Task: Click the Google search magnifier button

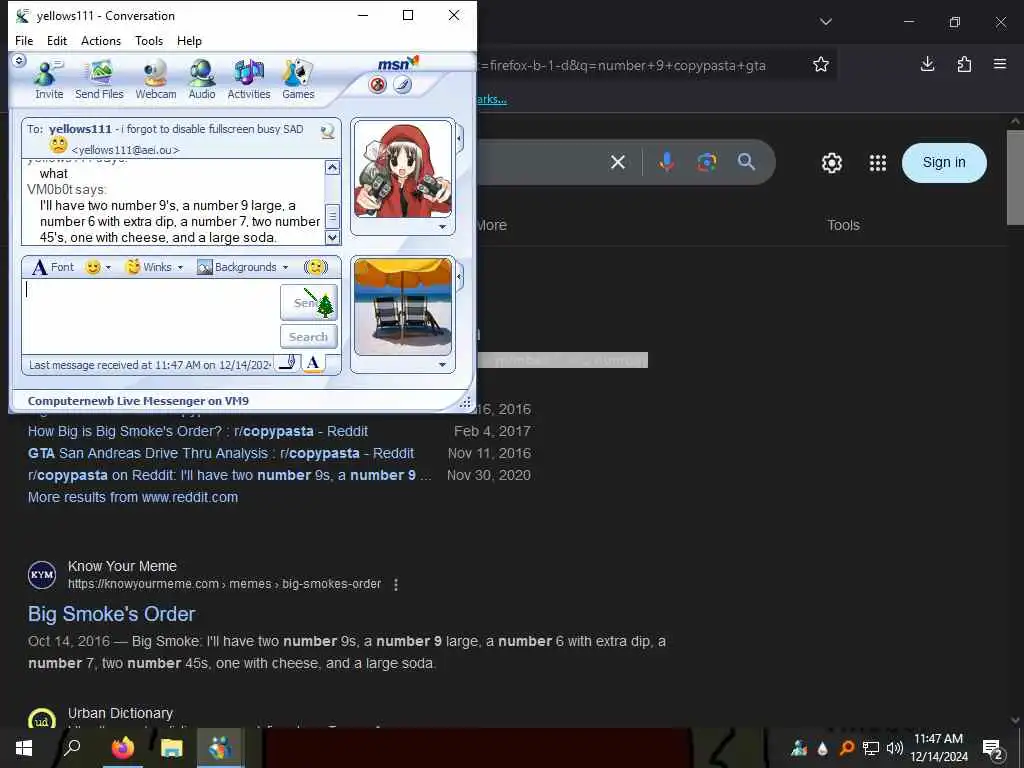Action: 746,162
